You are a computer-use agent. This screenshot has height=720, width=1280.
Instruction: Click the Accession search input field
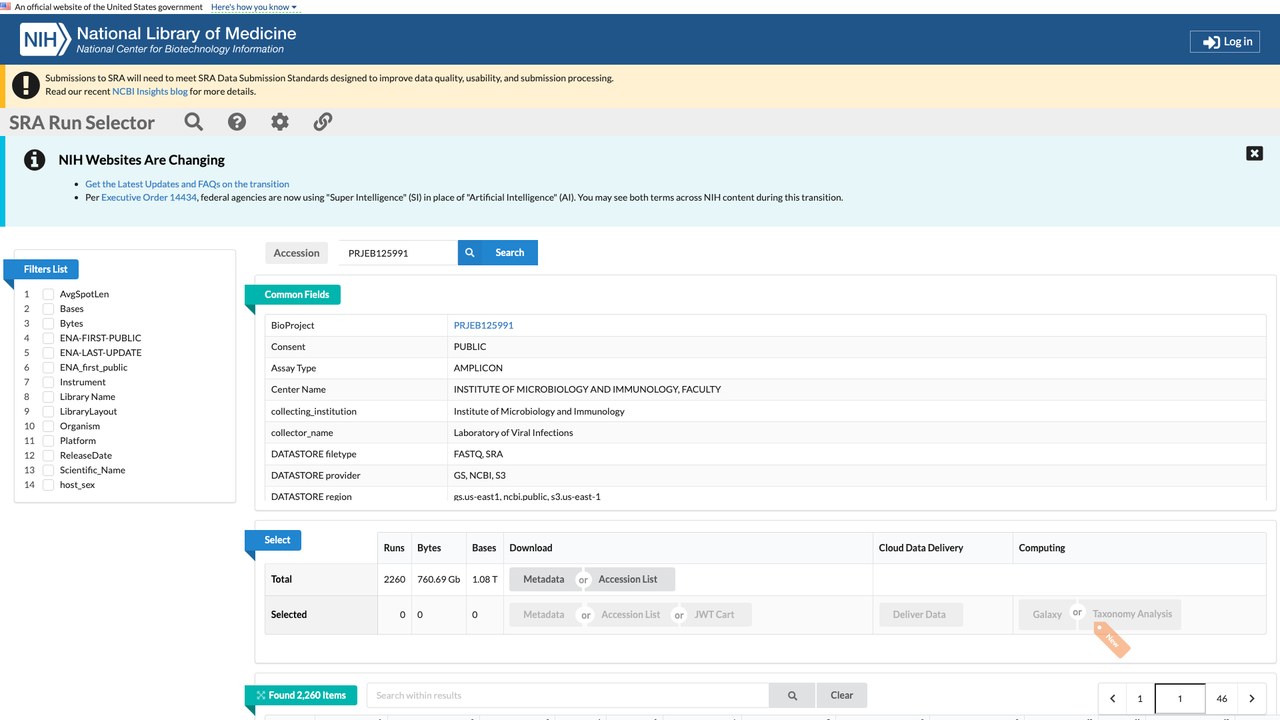point(397,253)
